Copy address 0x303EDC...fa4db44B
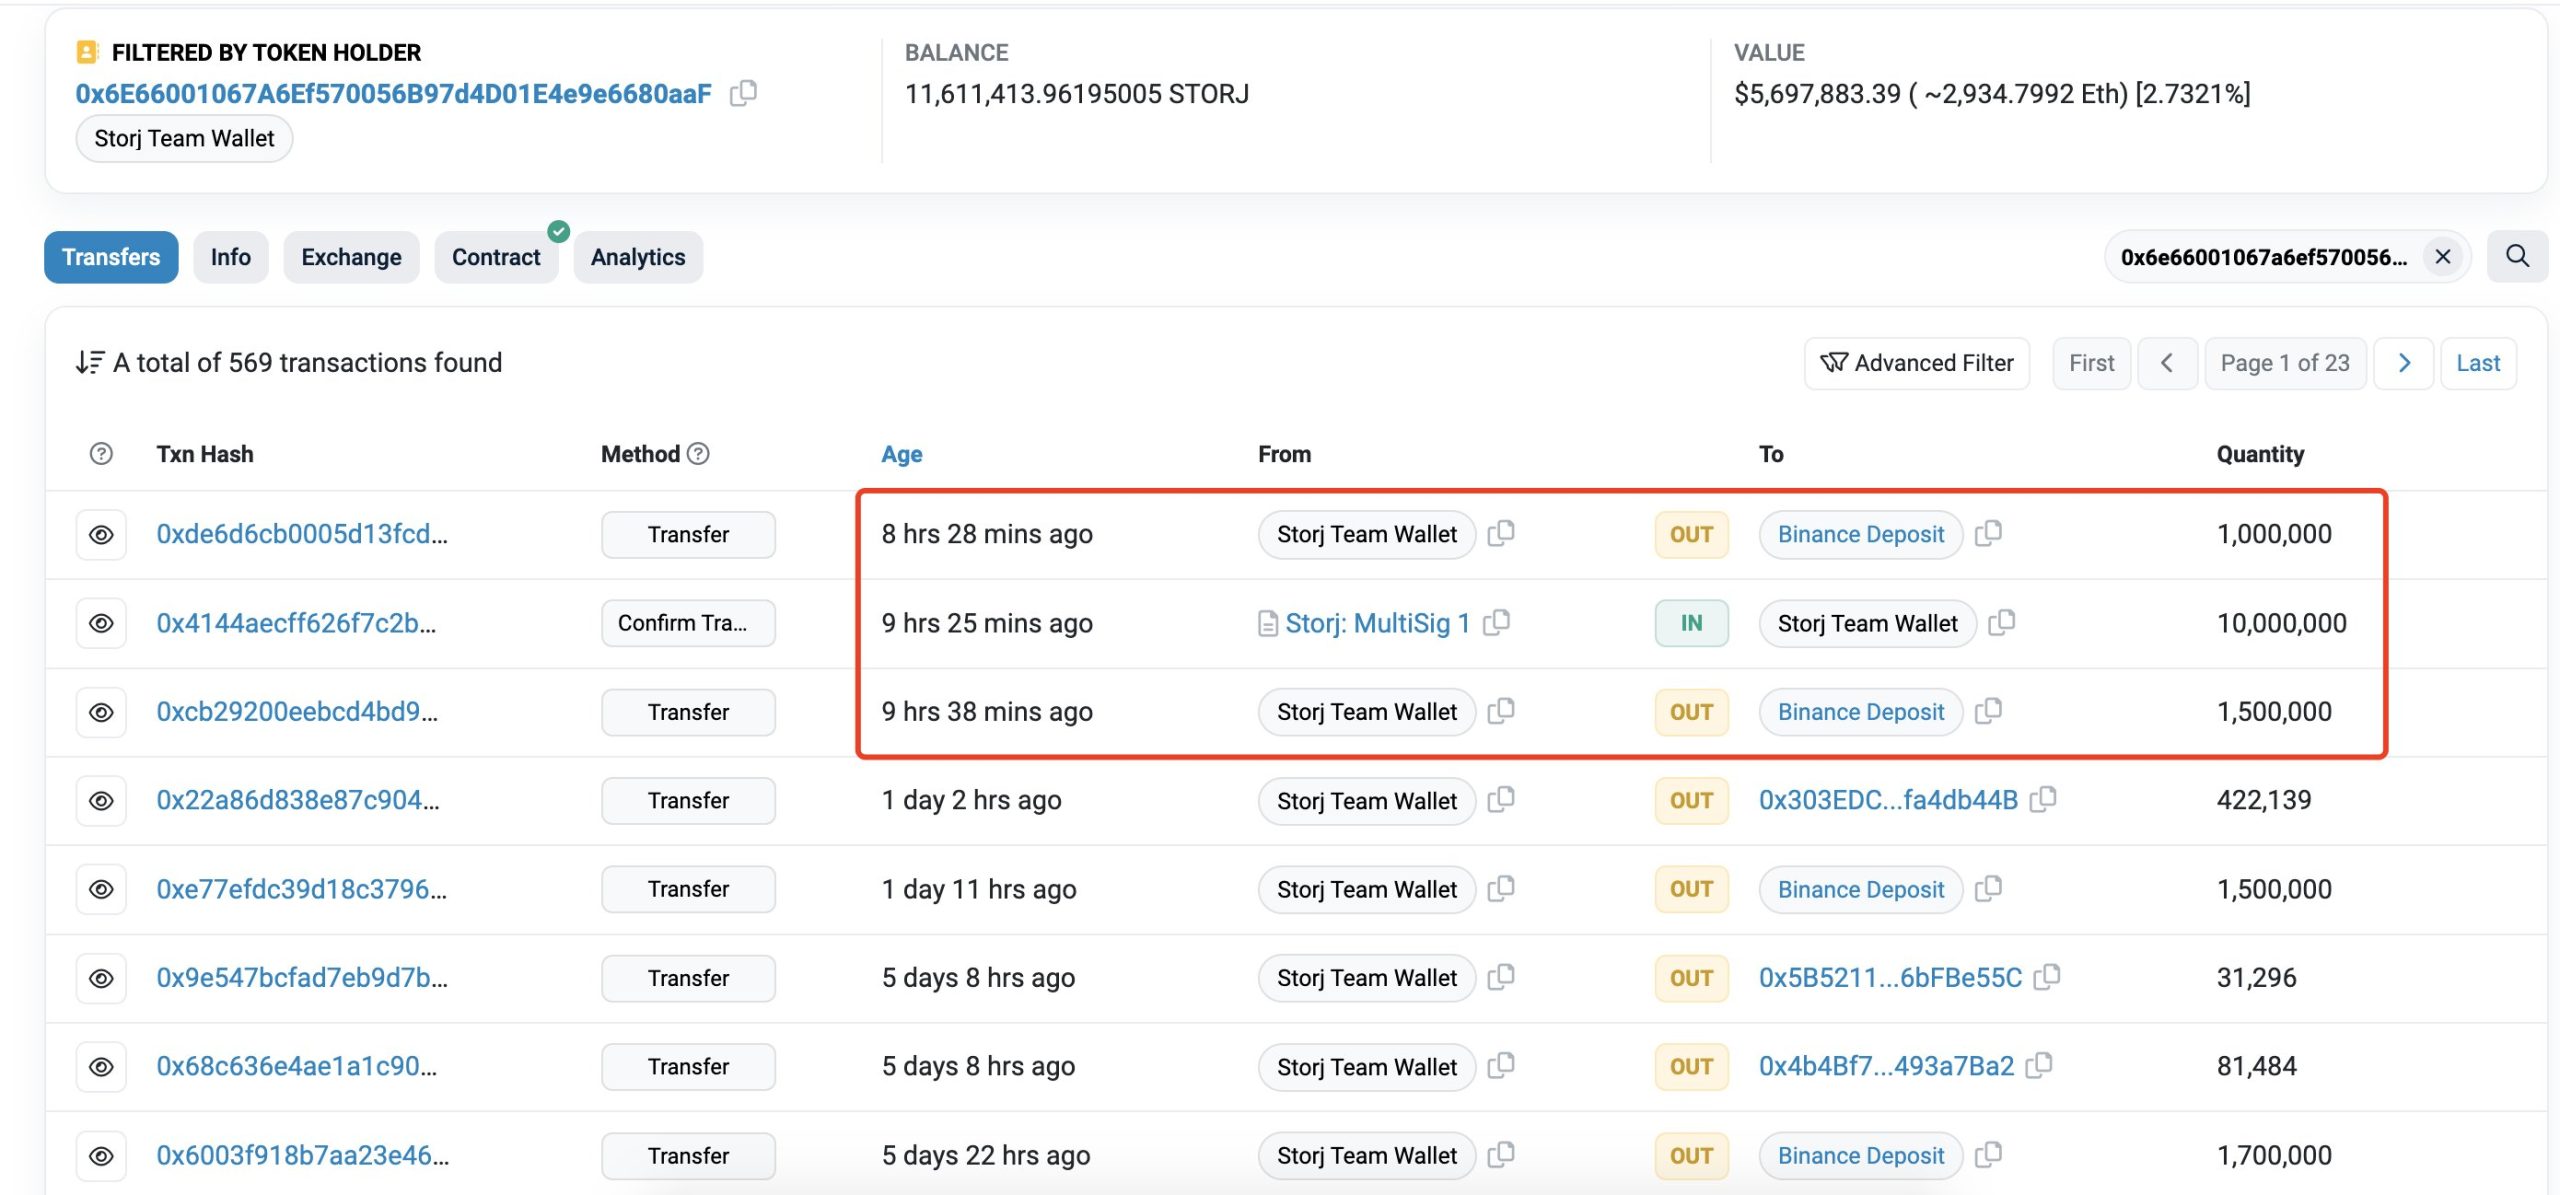 coord(2043,799)
